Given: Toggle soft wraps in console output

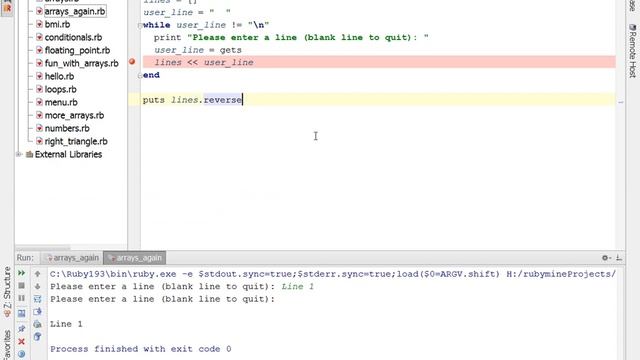Looking at the screenshot, I should [x=38, y=299].
